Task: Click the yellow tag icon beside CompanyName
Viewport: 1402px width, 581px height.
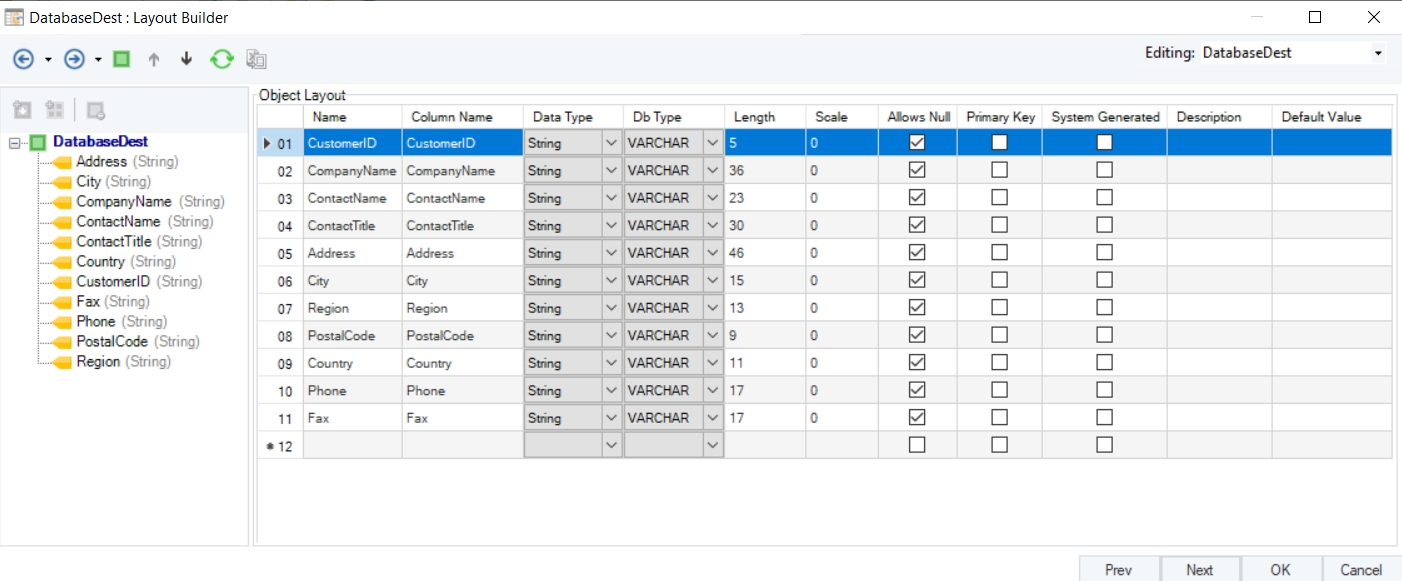Action: 62,202
